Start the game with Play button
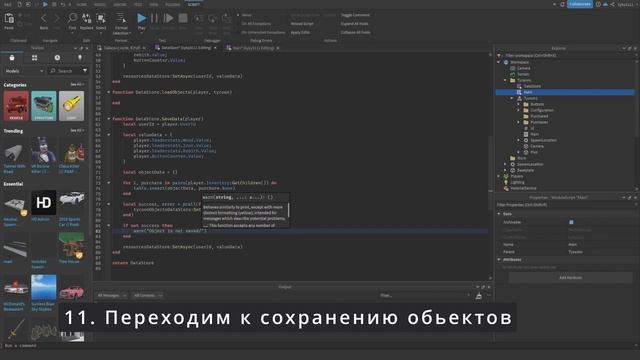Viewport: 640px width, 360px height. pyautogui.click(x=141, y=18)
